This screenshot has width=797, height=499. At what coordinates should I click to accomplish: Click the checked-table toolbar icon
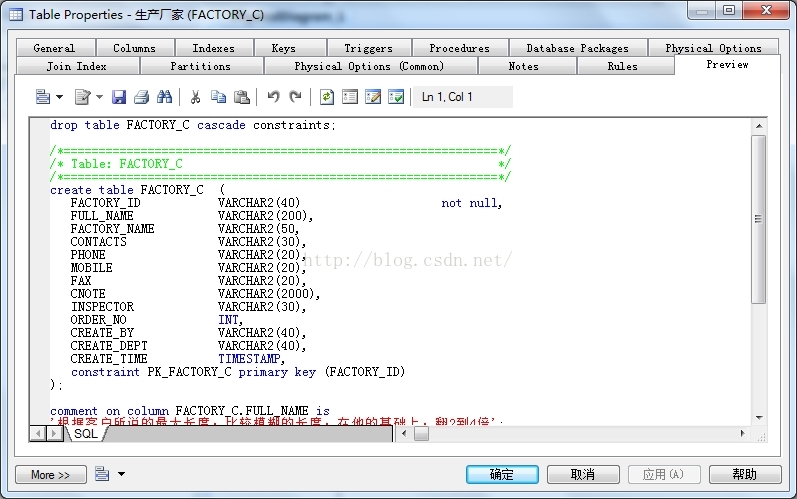click(395, 97)
